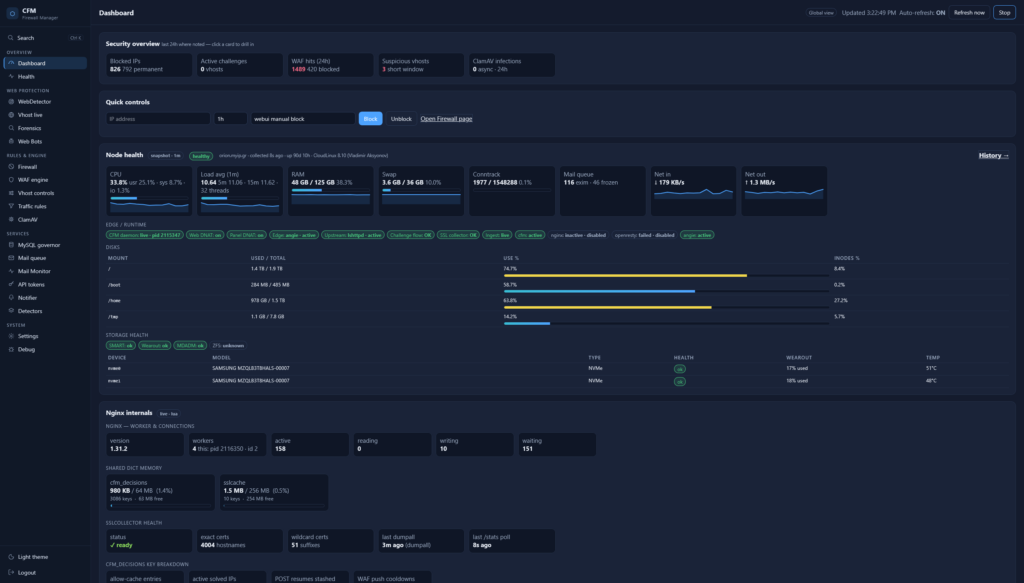This screenshot has height=583, width=1024.
Task: Open WAF engine via shield icon
Action: (11, 180)
